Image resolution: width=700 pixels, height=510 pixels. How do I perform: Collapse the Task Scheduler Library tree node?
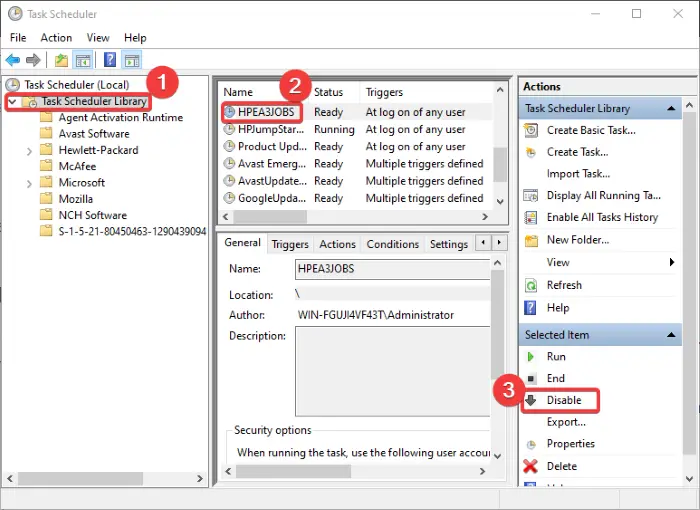[12, 102]
